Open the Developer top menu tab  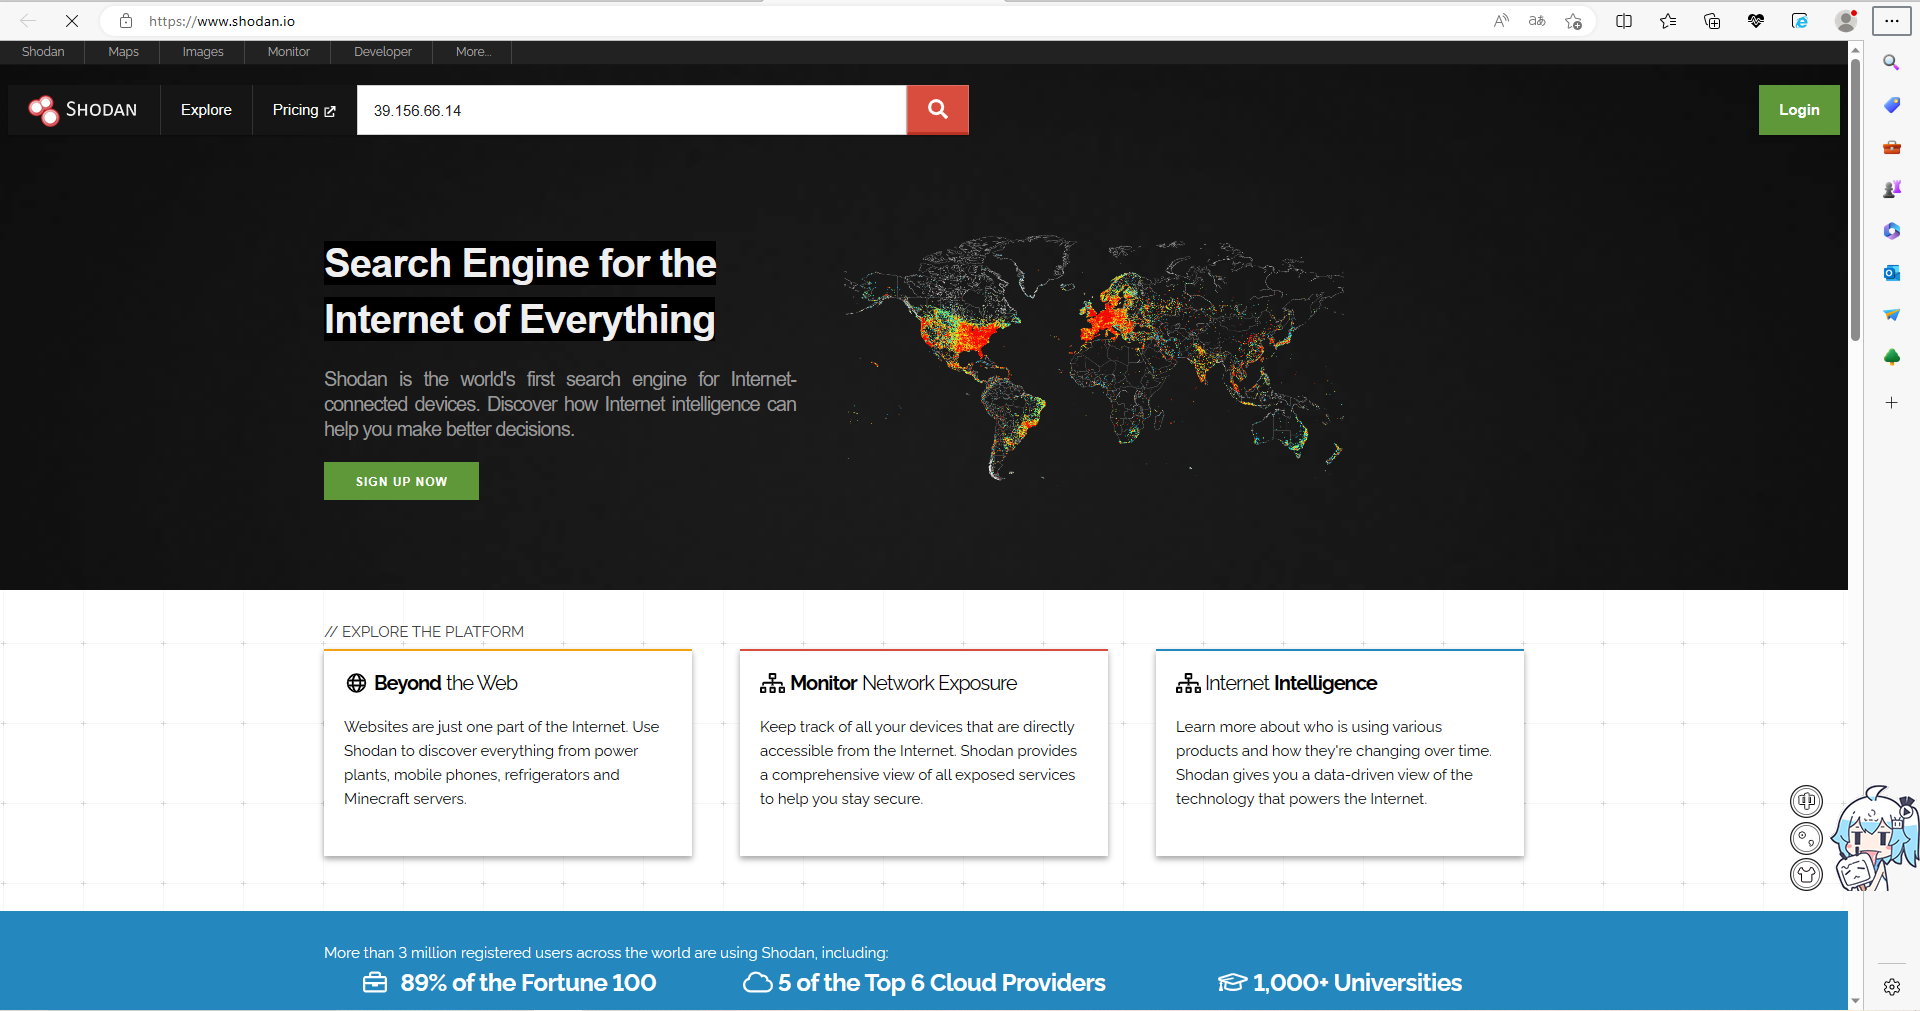click(383, 52)
